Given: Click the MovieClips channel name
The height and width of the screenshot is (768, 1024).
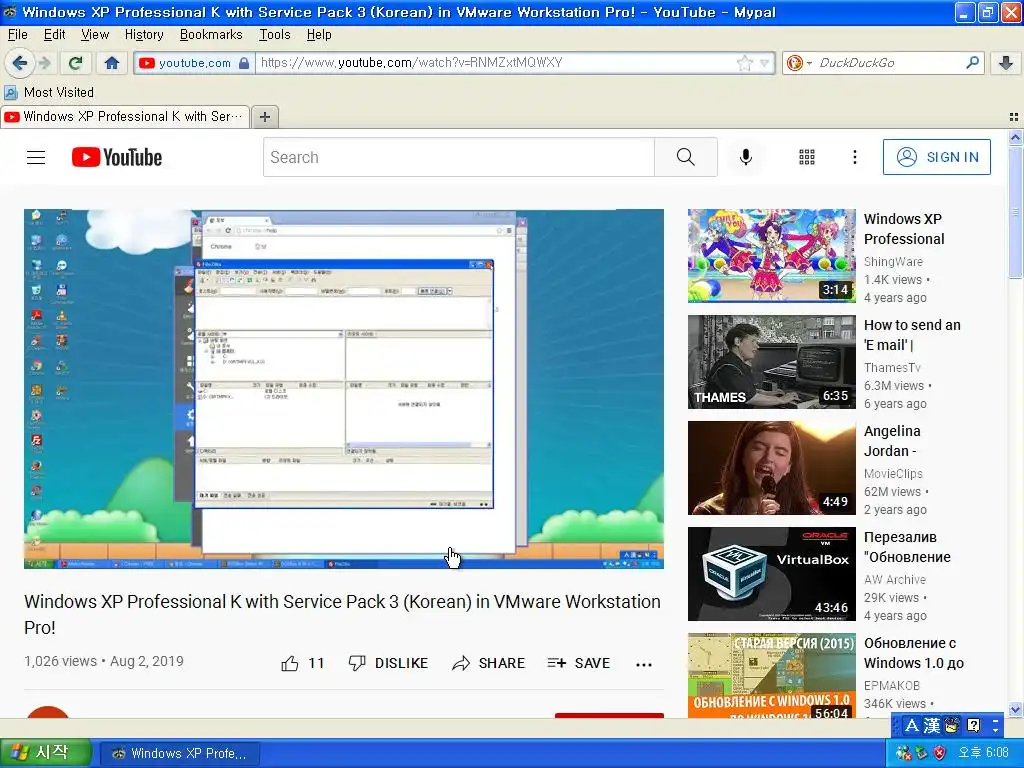Looking at the screenshot, I should click(893, 473).
